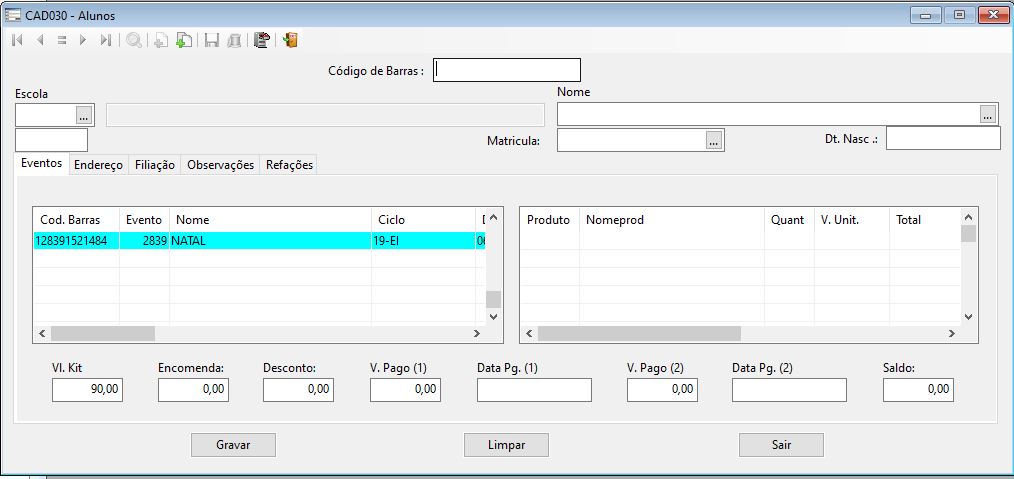The width and height of the screenshot is (1014, 479).
Task: Click the next record arrow
Action: click(83, 41)
